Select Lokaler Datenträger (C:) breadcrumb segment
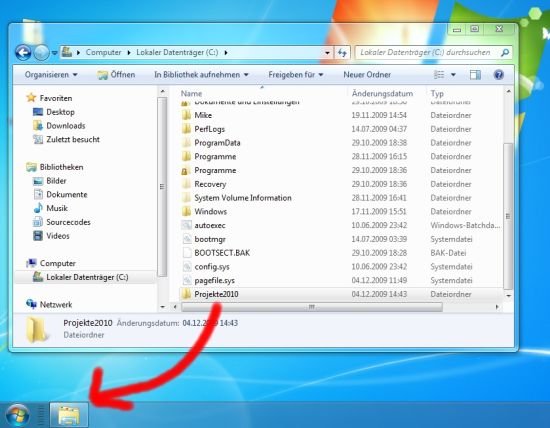 point(177,53)
